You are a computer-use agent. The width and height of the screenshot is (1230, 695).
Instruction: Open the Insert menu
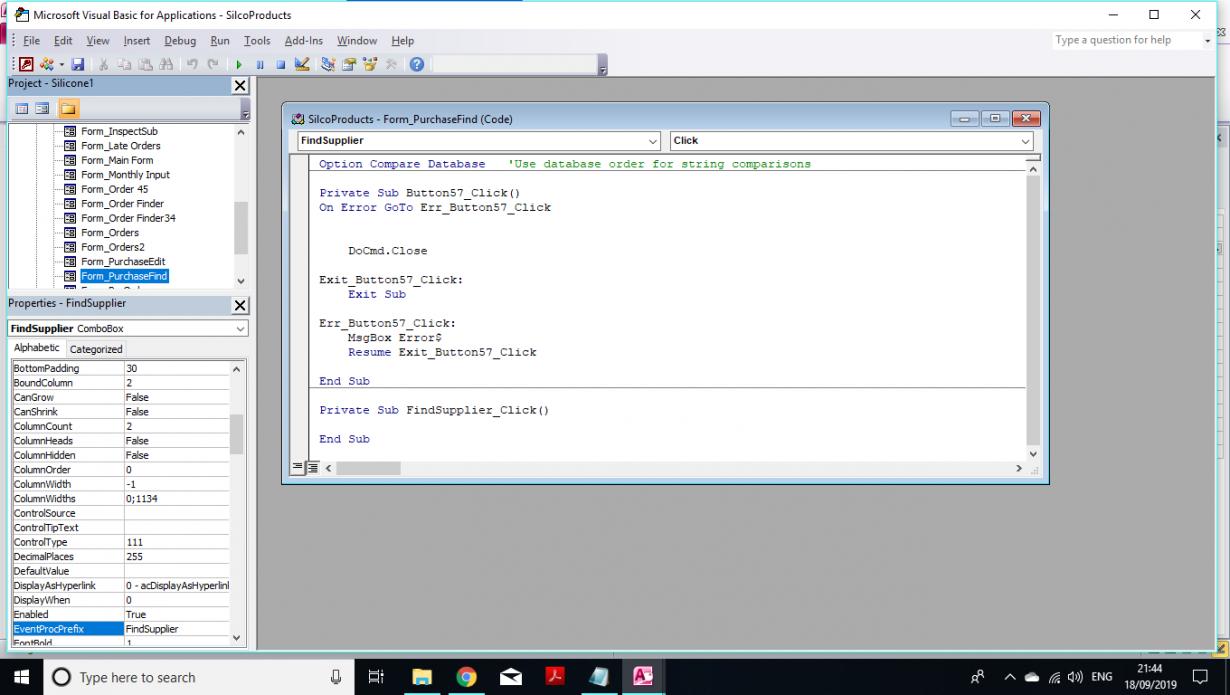pyautogui.click(x=137, y=41)
